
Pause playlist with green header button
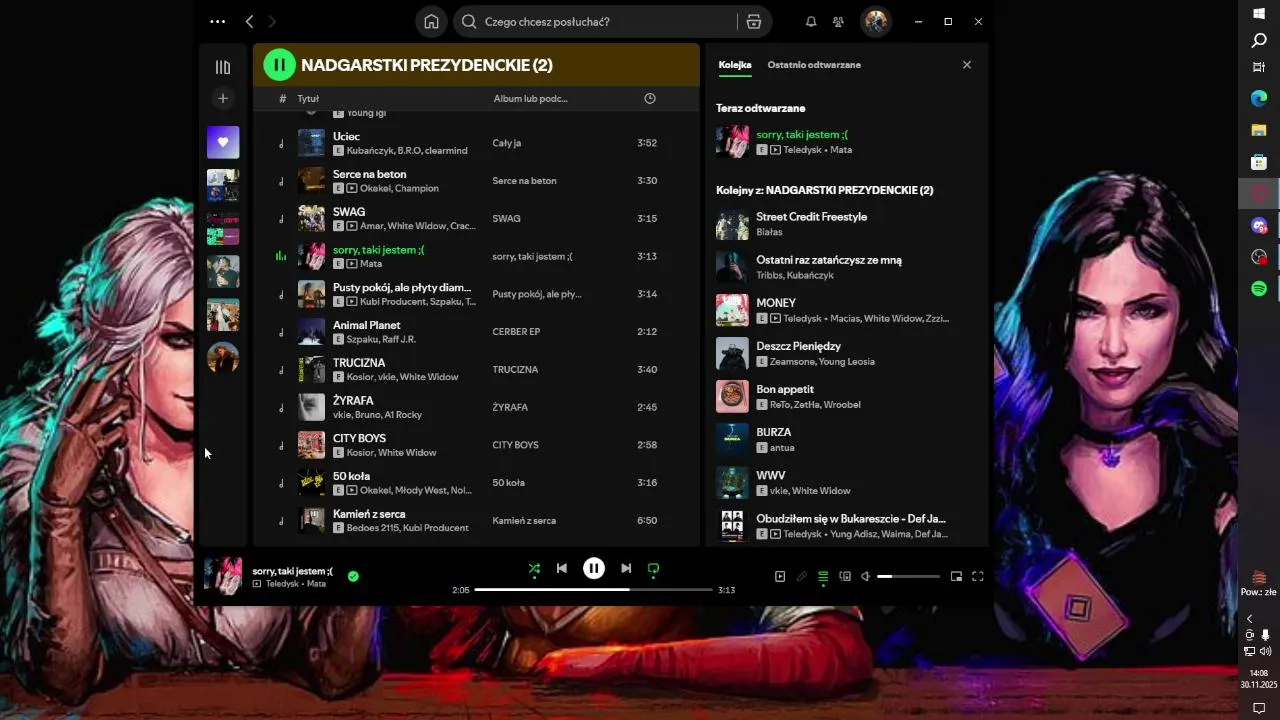tap(279, 65)
